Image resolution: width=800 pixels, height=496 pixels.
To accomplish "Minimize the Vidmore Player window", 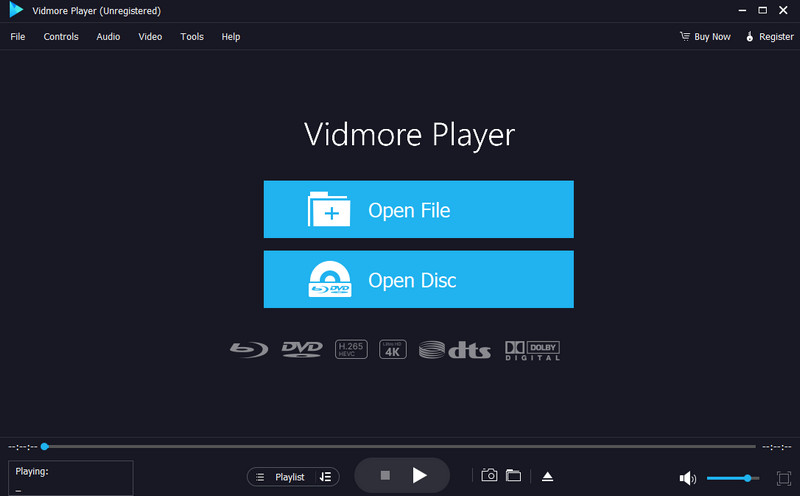I will (x=742, y=10).
